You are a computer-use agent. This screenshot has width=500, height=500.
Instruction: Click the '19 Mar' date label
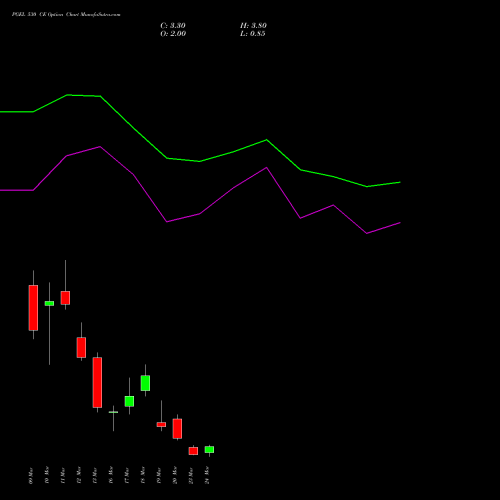[x=159, y=476]
